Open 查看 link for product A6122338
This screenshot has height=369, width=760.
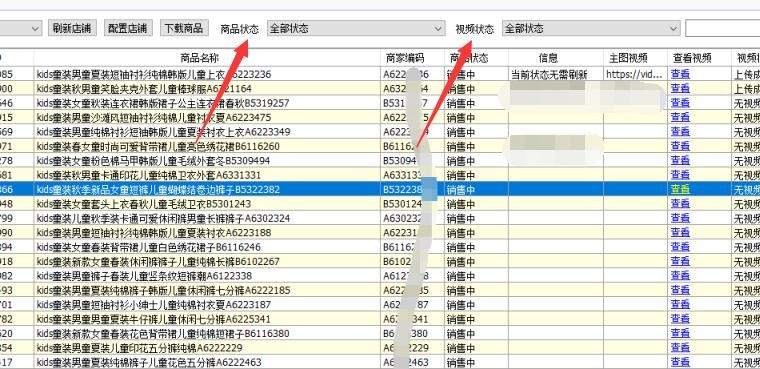point(680,276)
